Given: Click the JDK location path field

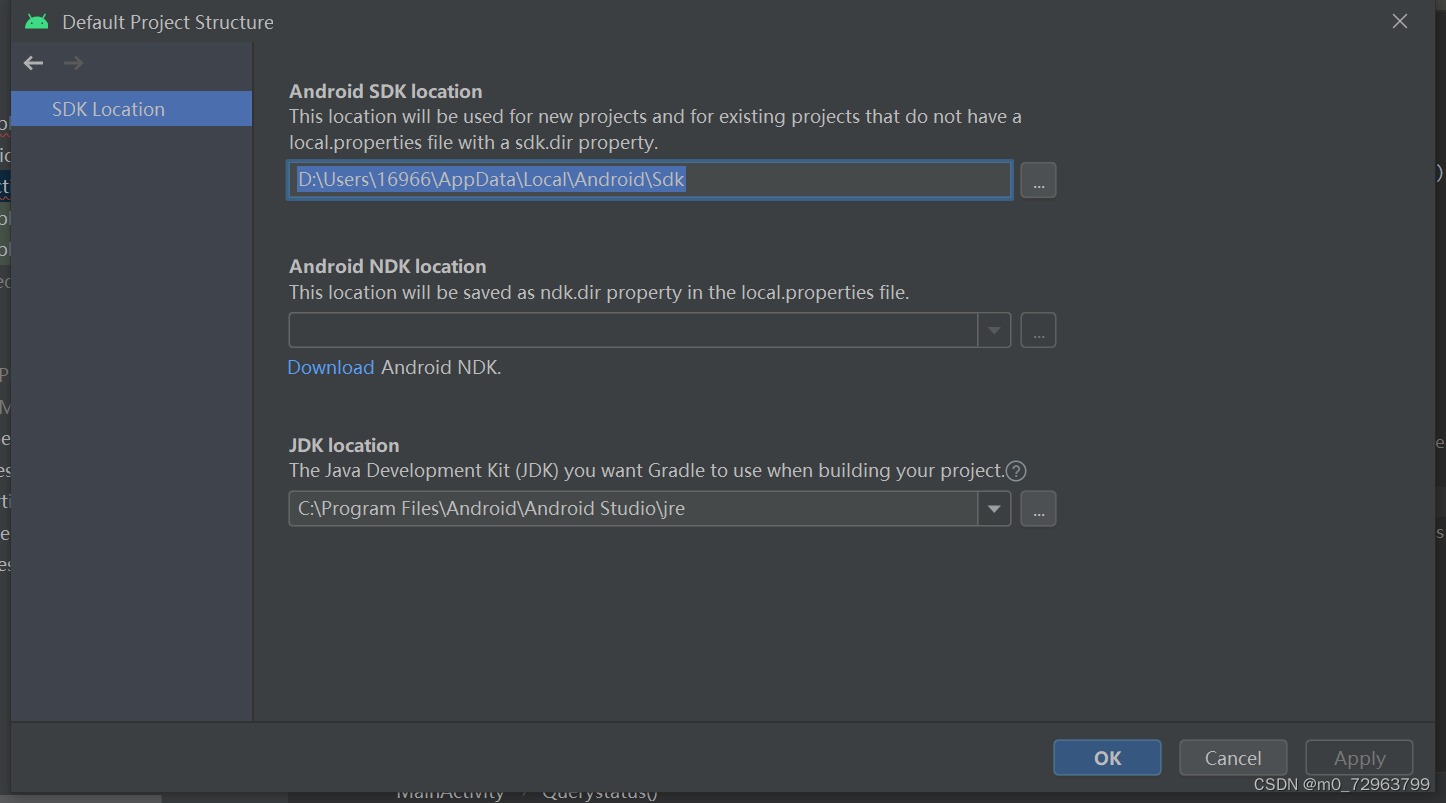Looking at the screenshot, I should 633,508.
